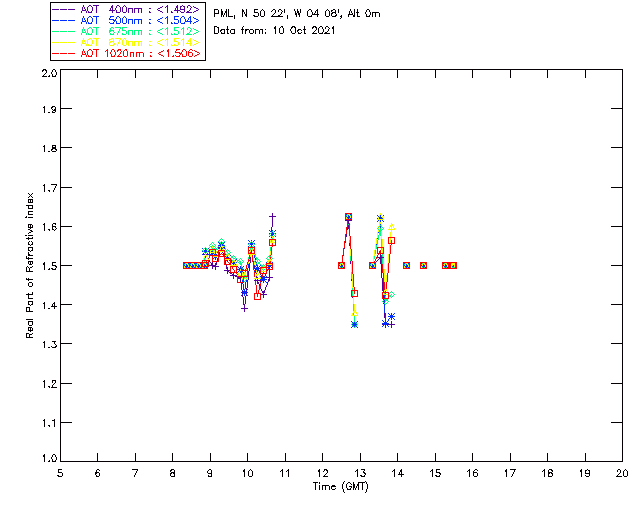Click x-axis tick label 19

[585, 473]
